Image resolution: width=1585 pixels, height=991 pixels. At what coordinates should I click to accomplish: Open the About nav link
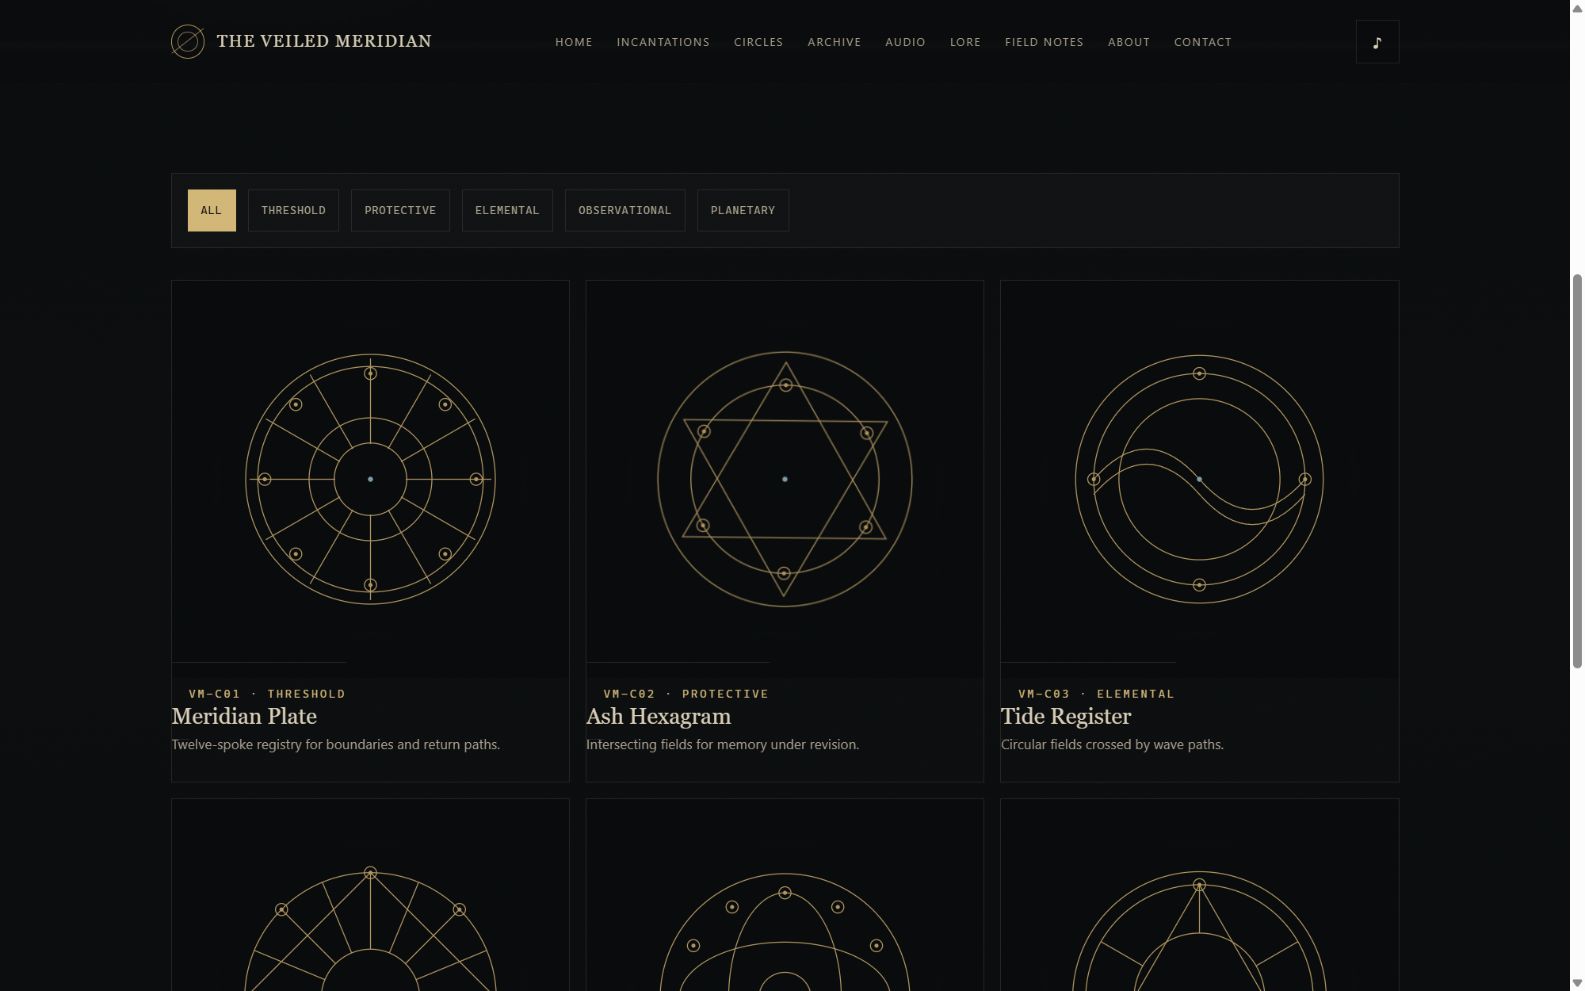click(1129, 42)
